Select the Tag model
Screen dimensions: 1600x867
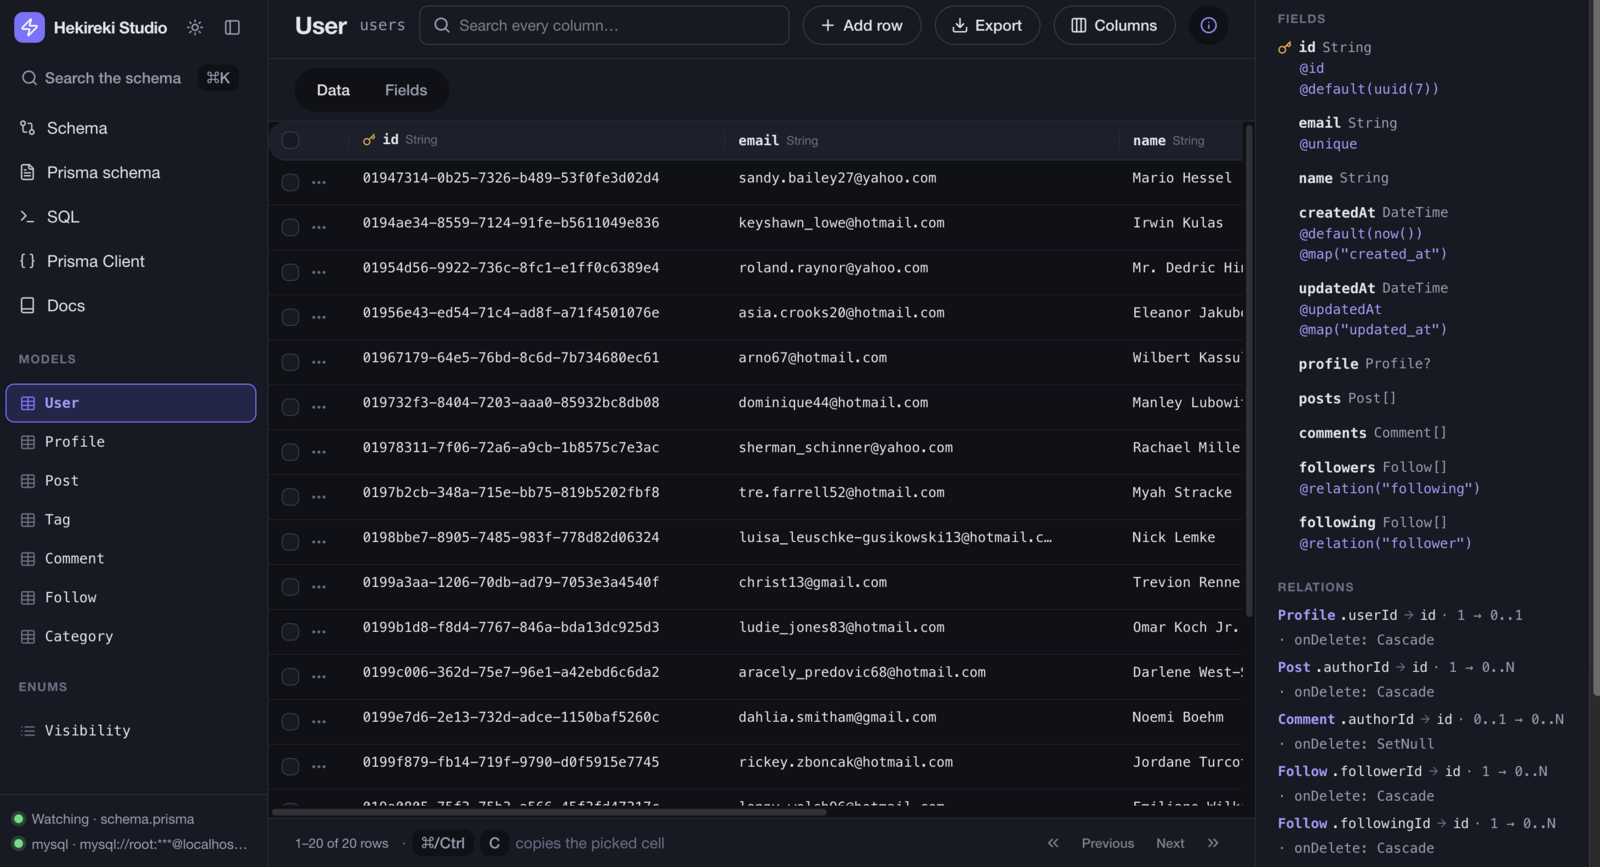click(x=131, y=520)
